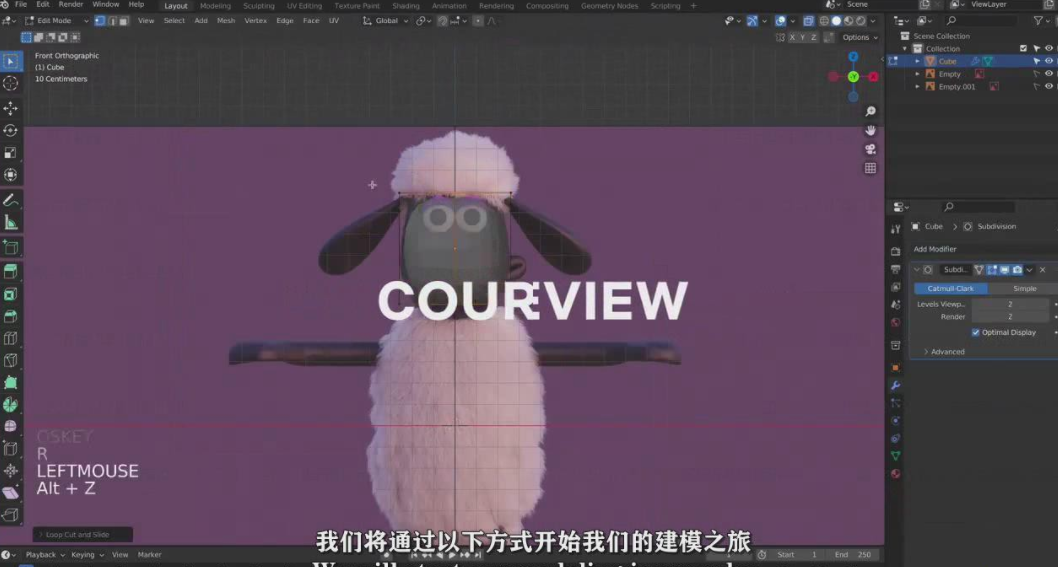The width and height of the screenshot is (1058, 567).
Task: Activate the 3D Cursor tool
Action: (11, 84)
